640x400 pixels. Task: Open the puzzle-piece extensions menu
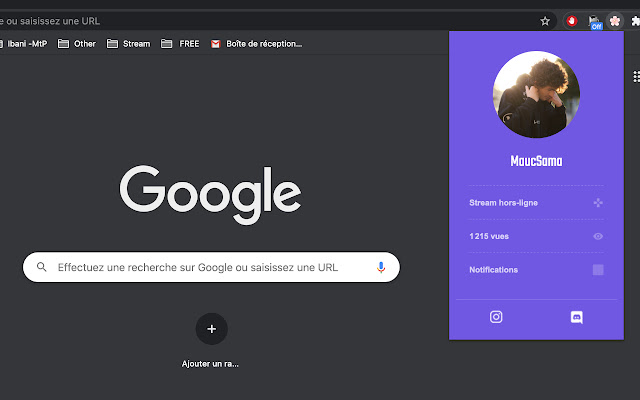tap(636, 20)
